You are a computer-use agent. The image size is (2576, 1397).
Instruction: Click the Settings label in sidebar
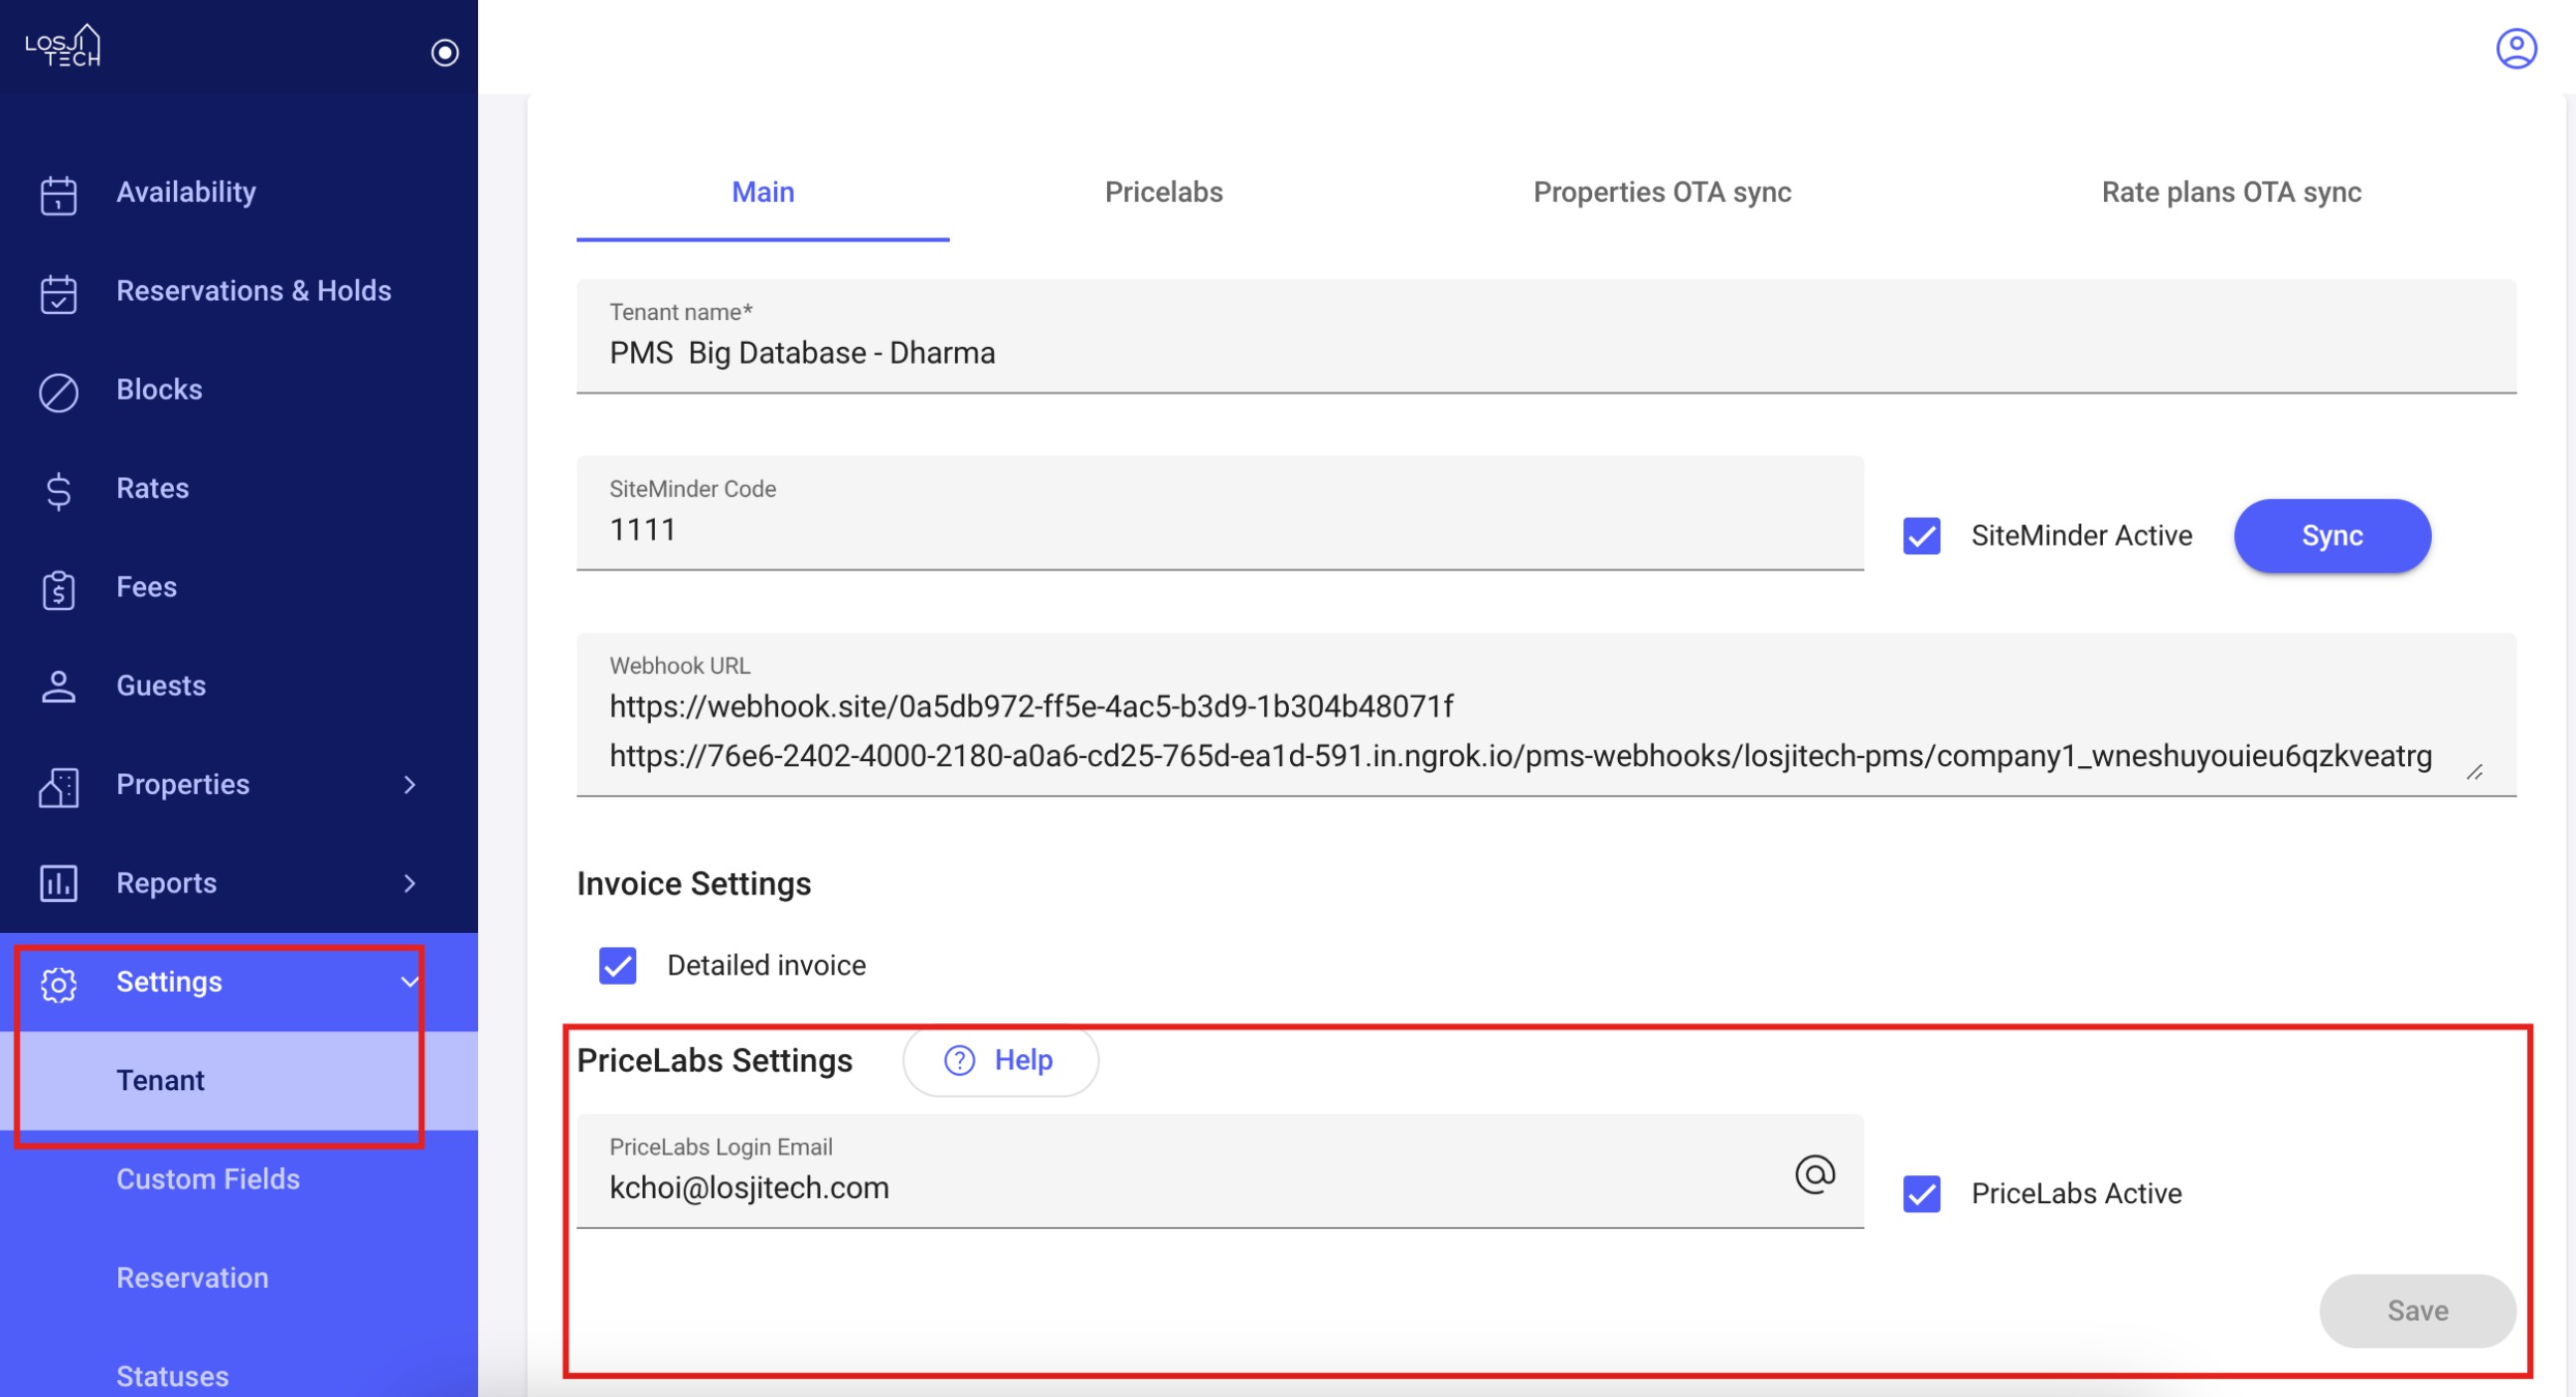[169, 982]
